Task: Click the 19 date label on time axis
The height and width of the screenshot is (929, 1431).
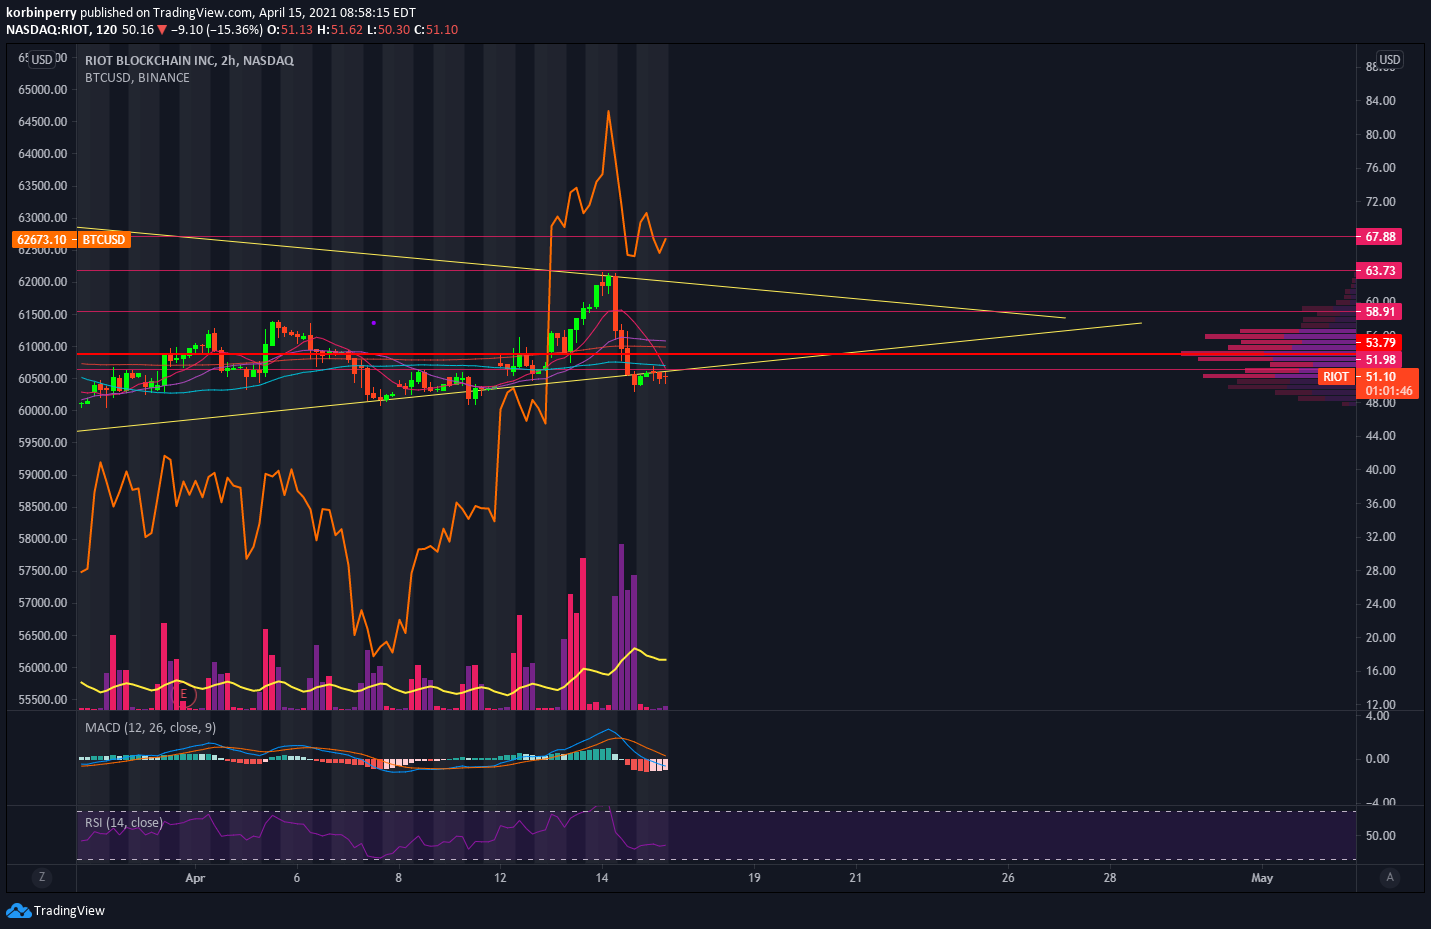Action: click(754, 878)
